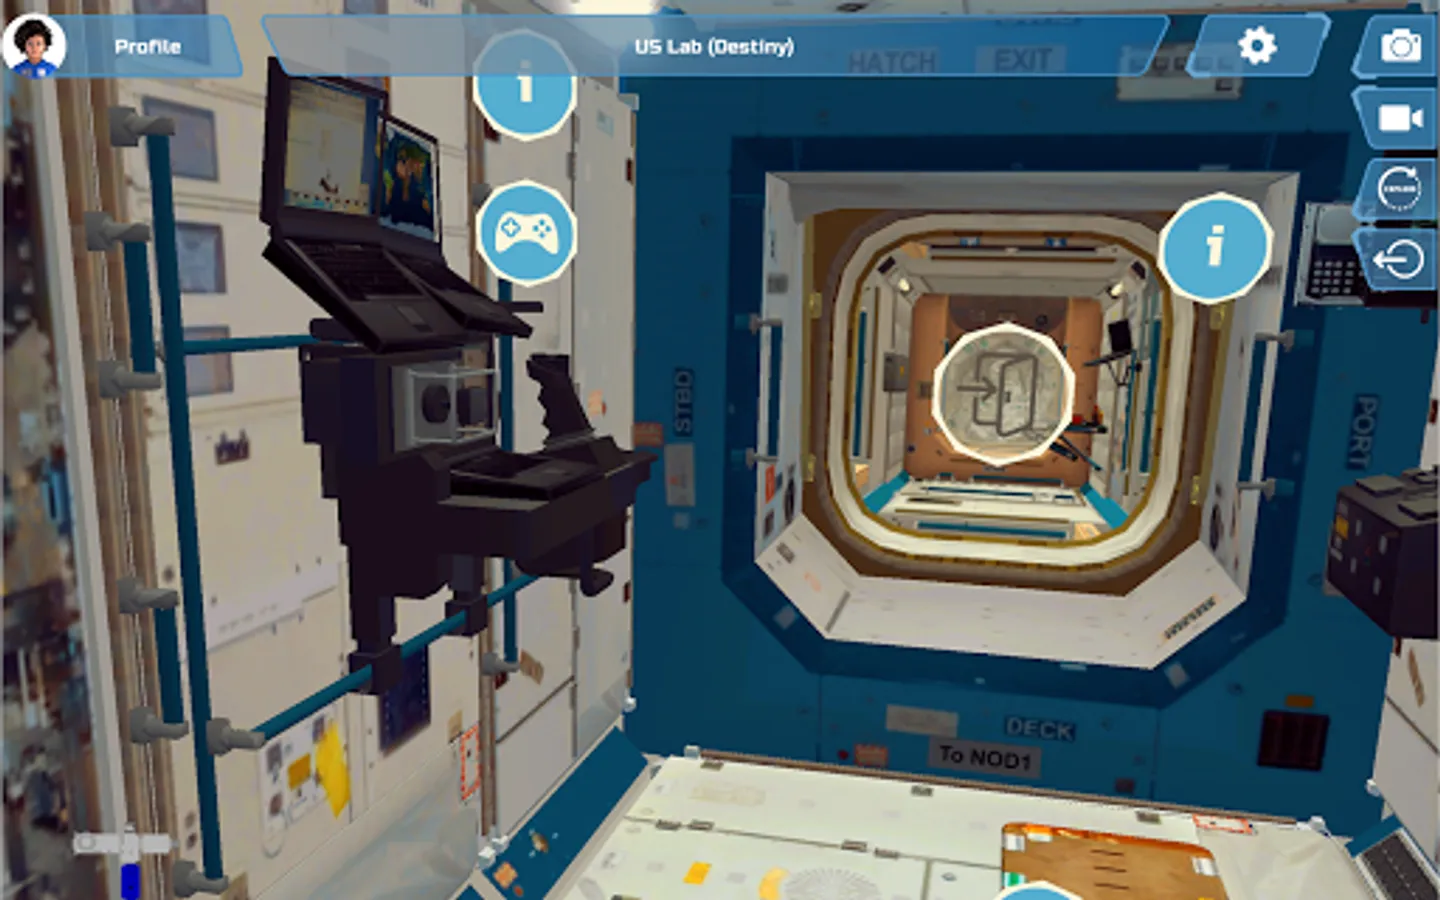
Task: Click the 'DECK' wall label
Action: [1039, 729]
